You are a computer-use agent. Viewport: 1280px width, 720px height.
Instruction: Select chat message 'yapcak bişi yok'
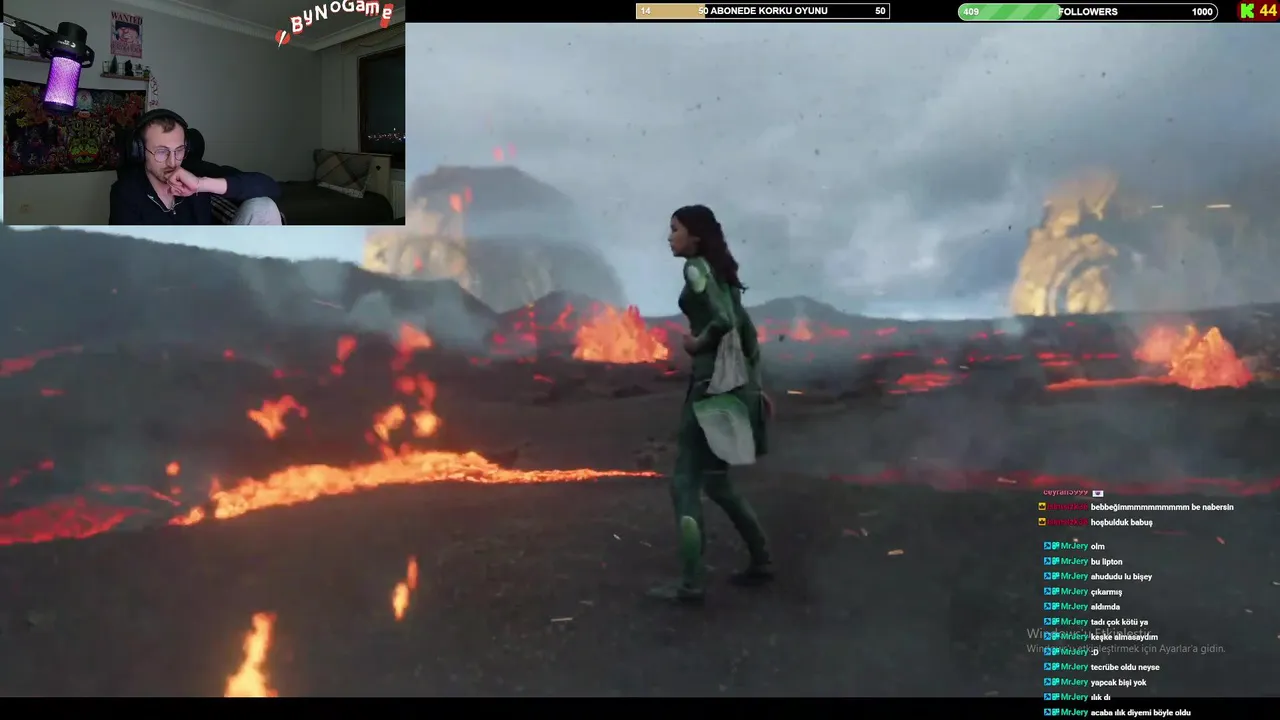click(1118, 682)
